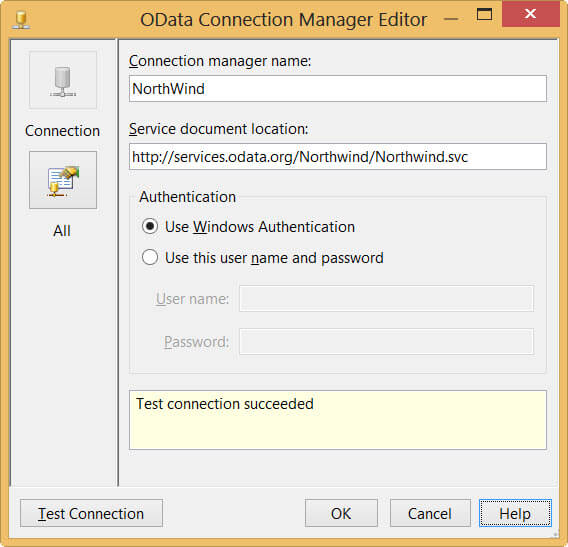Cancel the connection manager dialog
The width and height of the screenshot is (568, 547).
pyautogui.click(x=430, y=513)
